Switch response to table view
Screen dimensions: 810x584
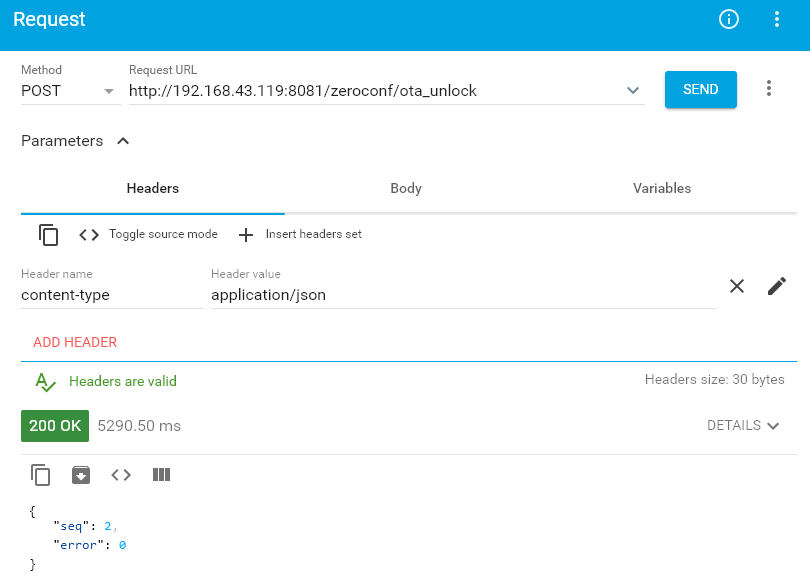(161, 475)
